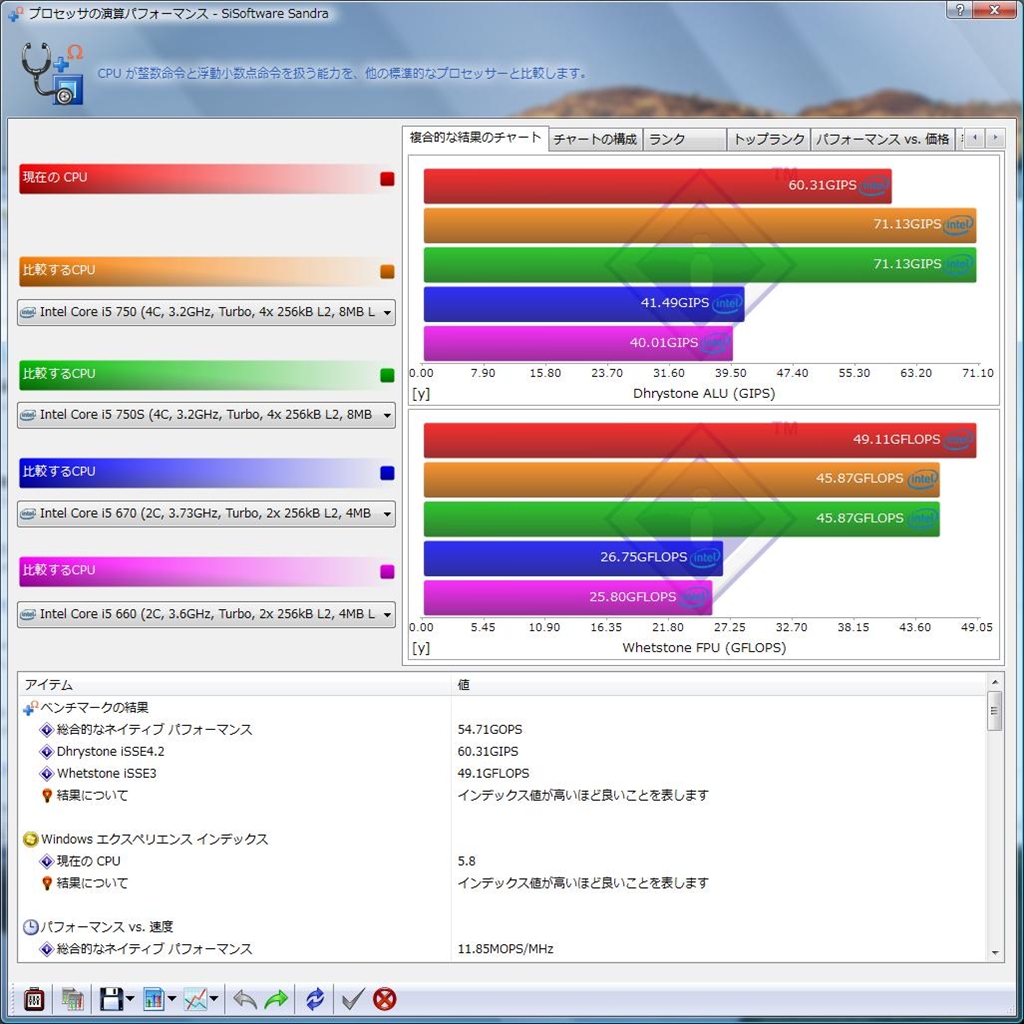Switch to the ランク tab
This screenshot has height=1024, width=1024.
[684, 139]
